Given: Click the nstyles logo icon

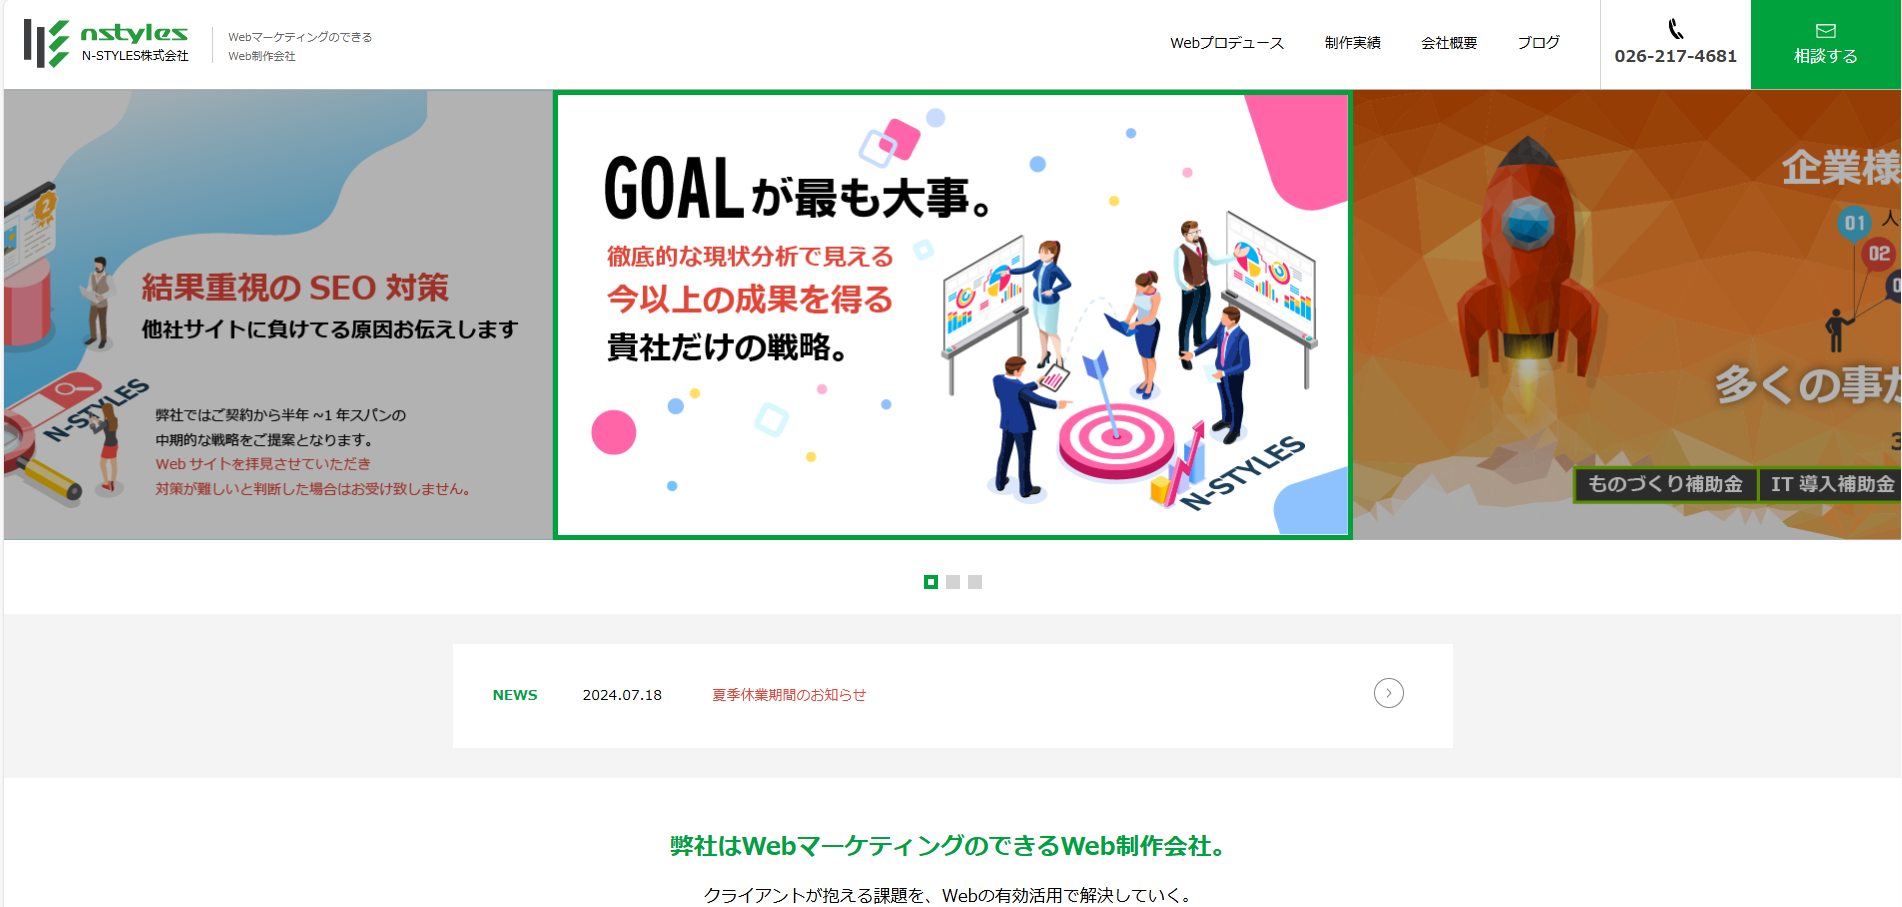Looking at the screenshot, I should click(x=46, y=43).
